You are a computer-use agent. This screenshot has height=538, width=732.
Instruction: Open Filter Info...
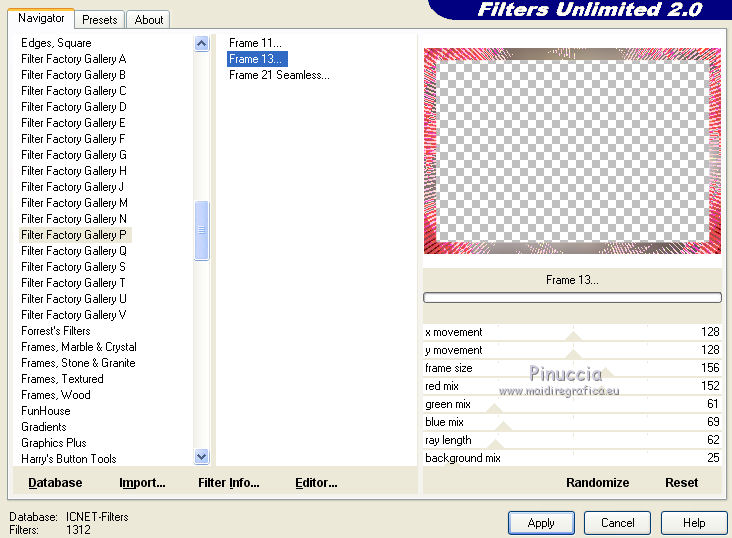(x=228, y=482)
